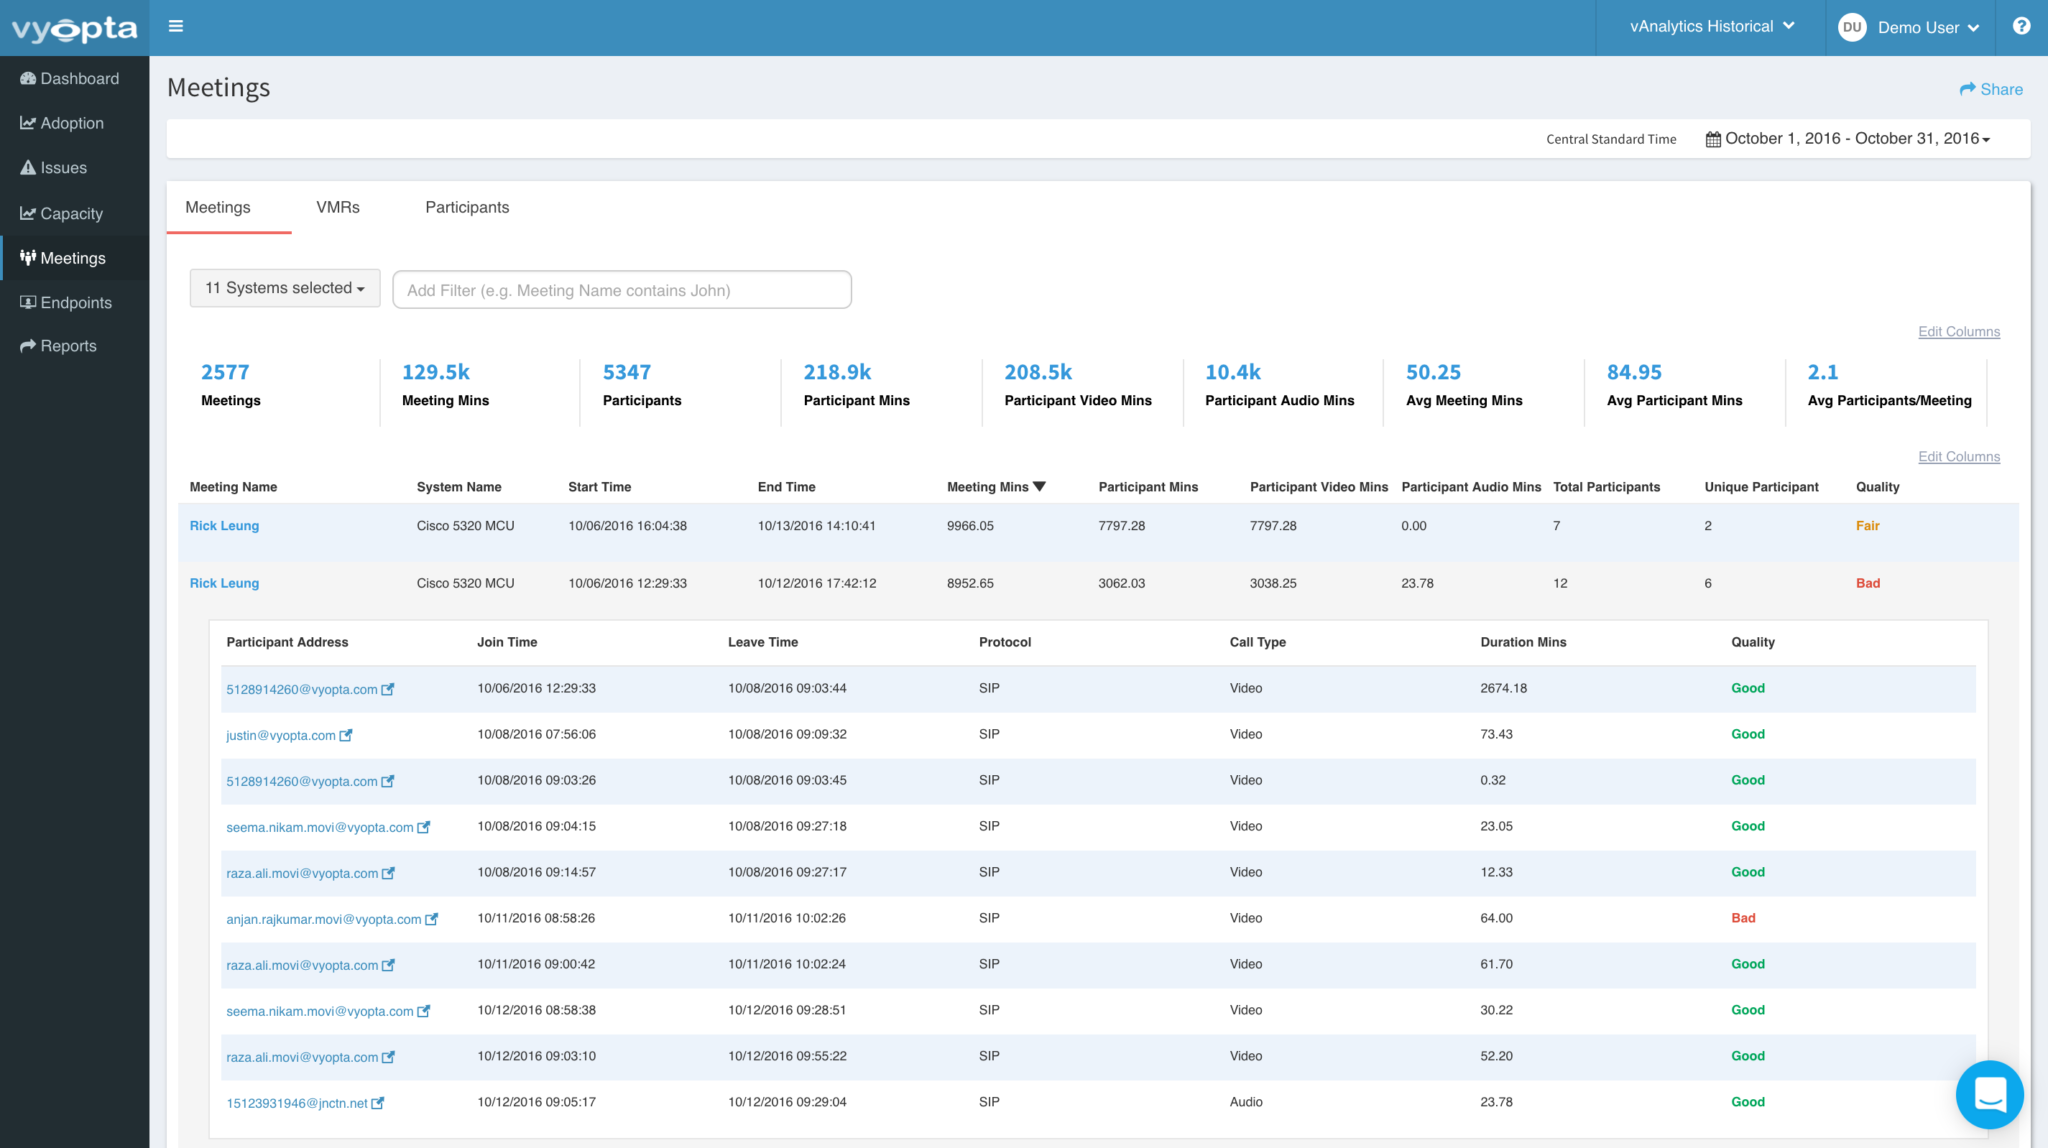
Task: Sort by Unique Participant column header
Action: pyautogui.click(x=1761, y=487)
